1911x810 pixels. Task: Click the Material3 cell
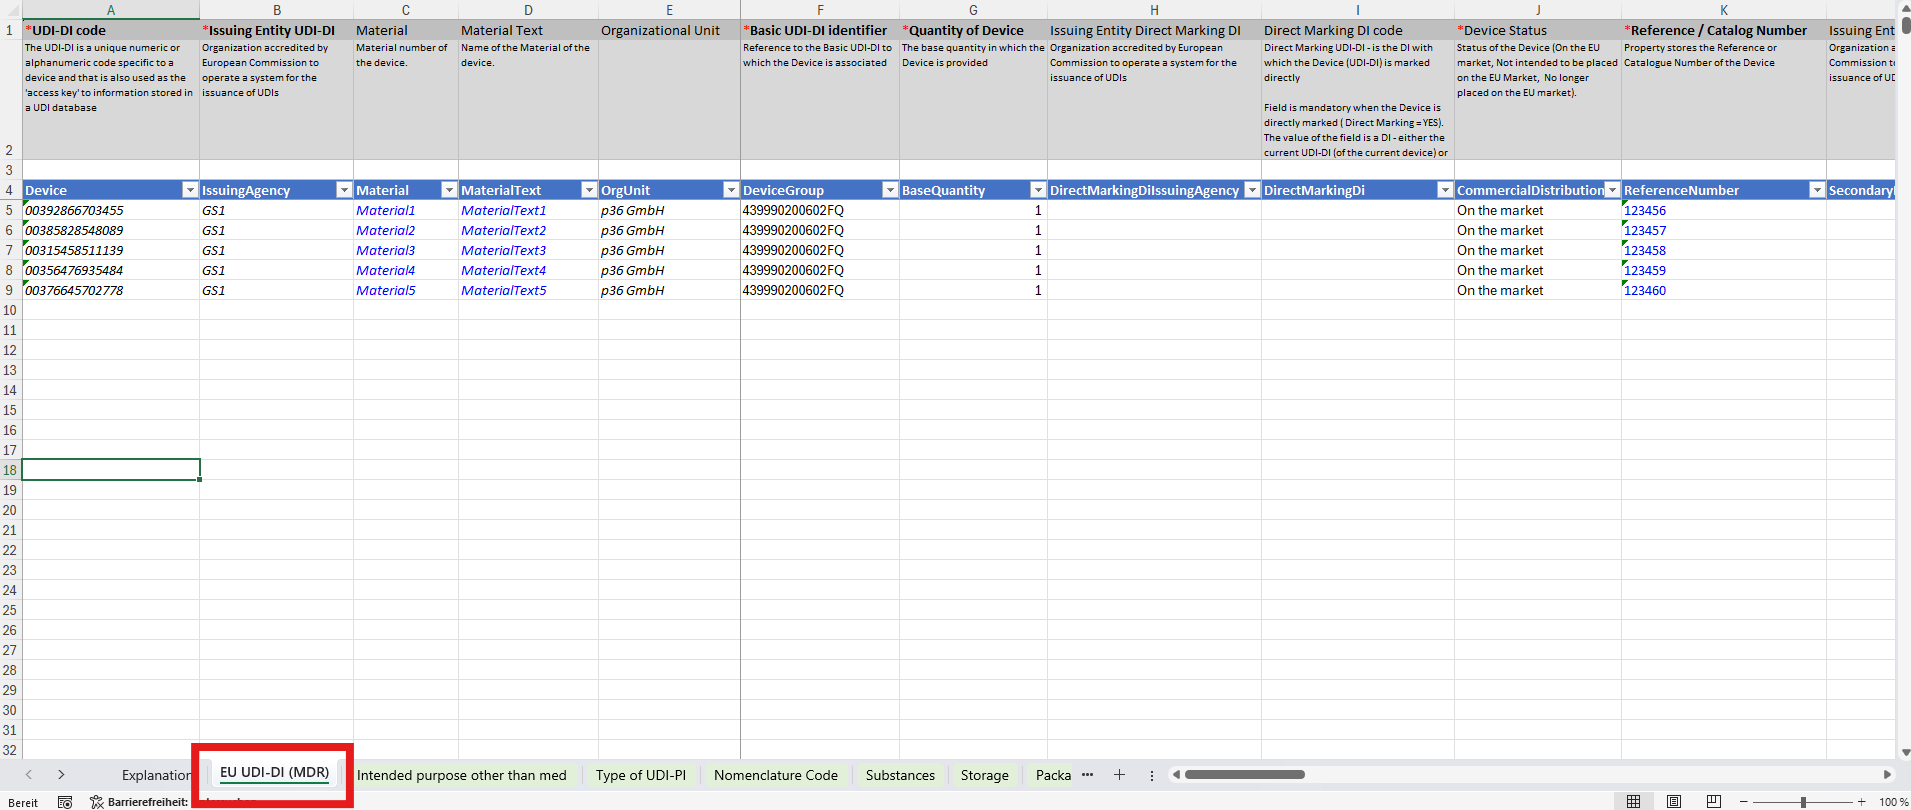point(405,250)
